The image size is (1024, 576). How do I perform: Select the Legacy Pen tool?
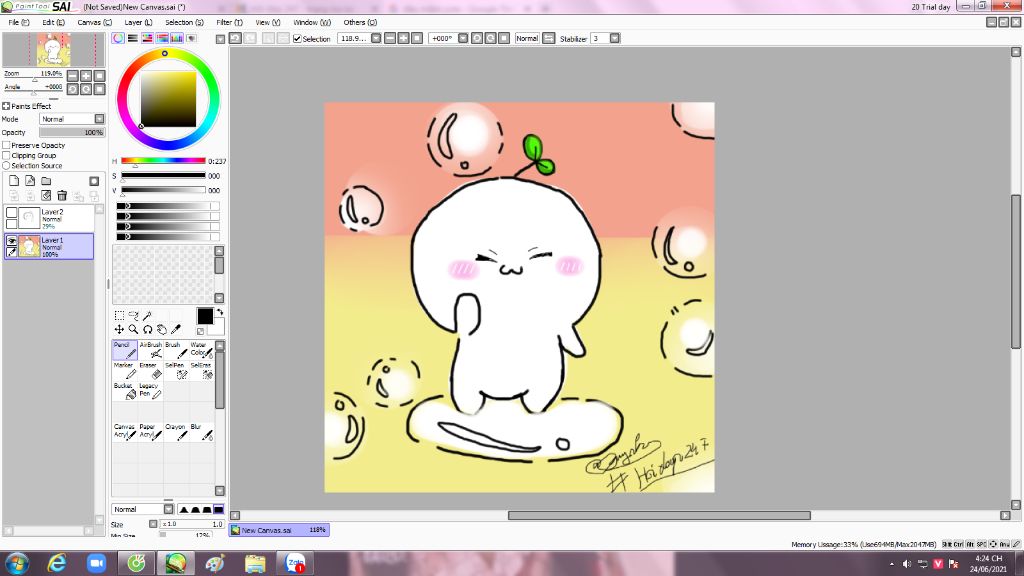pos(150,391)
